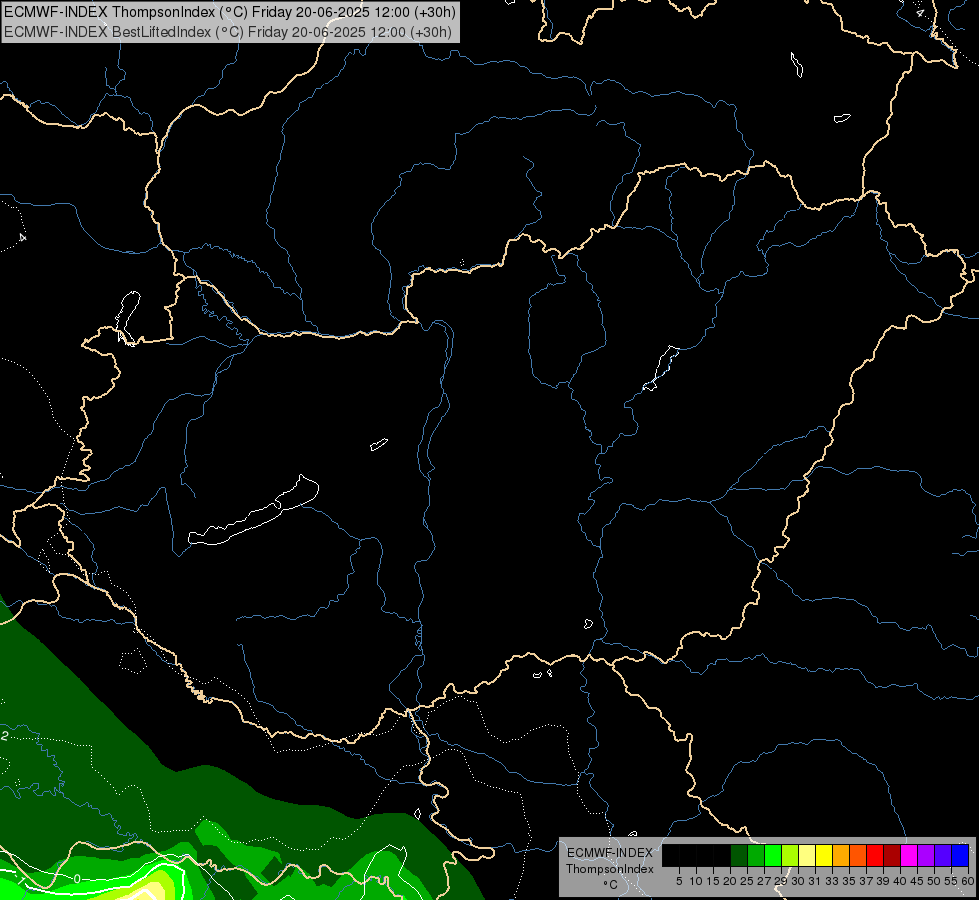Select the orange-red 35–37 legend swatch
Screen dimensions: 979x900
click(x=858, y=855)
